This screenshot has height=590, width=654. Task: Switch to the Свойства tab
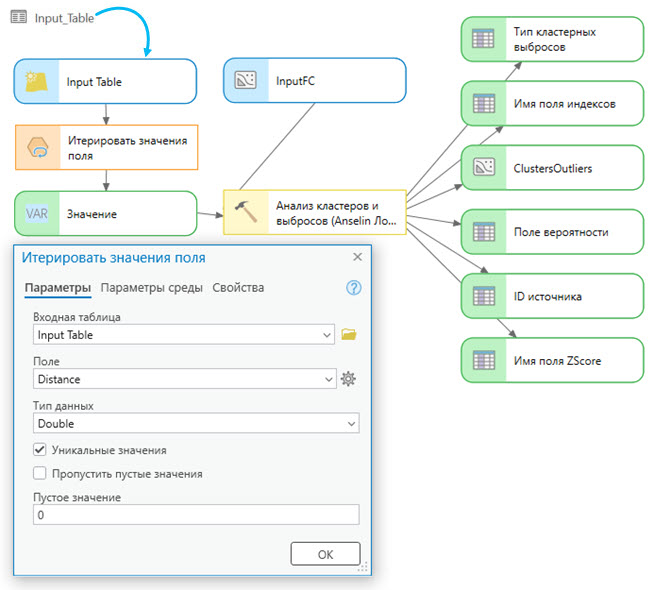[x=238, y=288]
